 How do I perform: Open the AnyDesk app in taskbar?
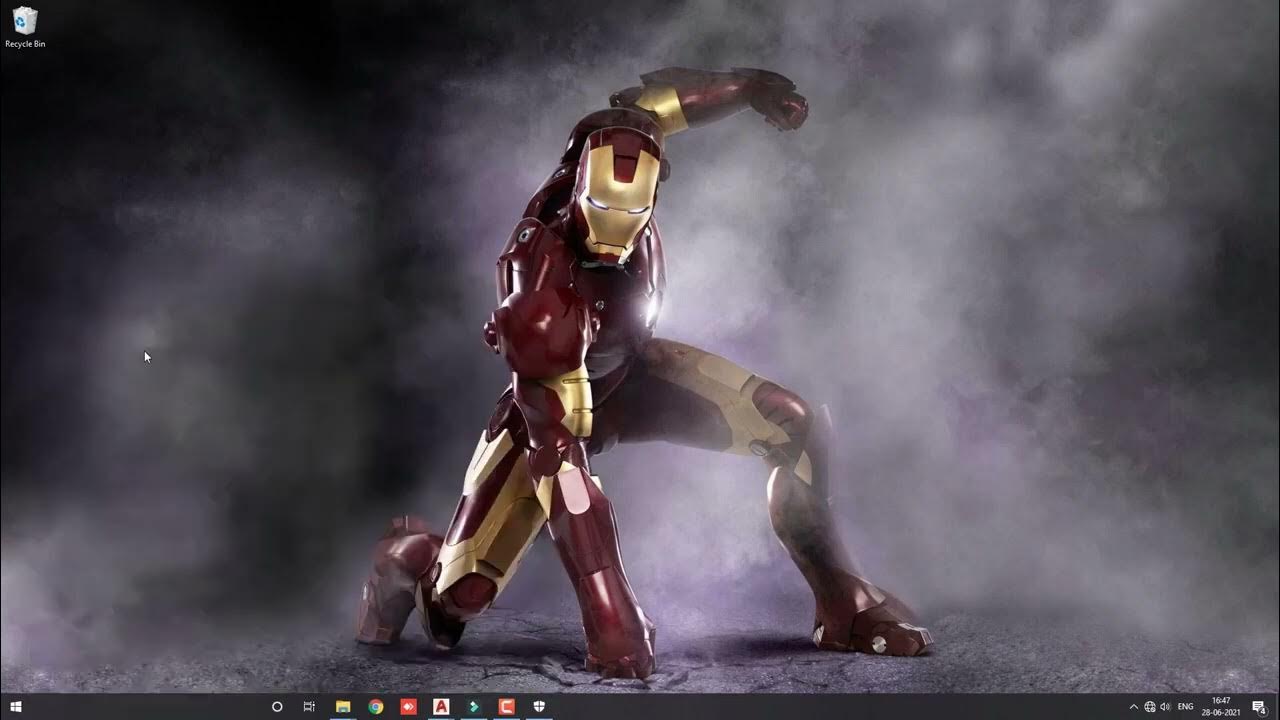point(408,706)
